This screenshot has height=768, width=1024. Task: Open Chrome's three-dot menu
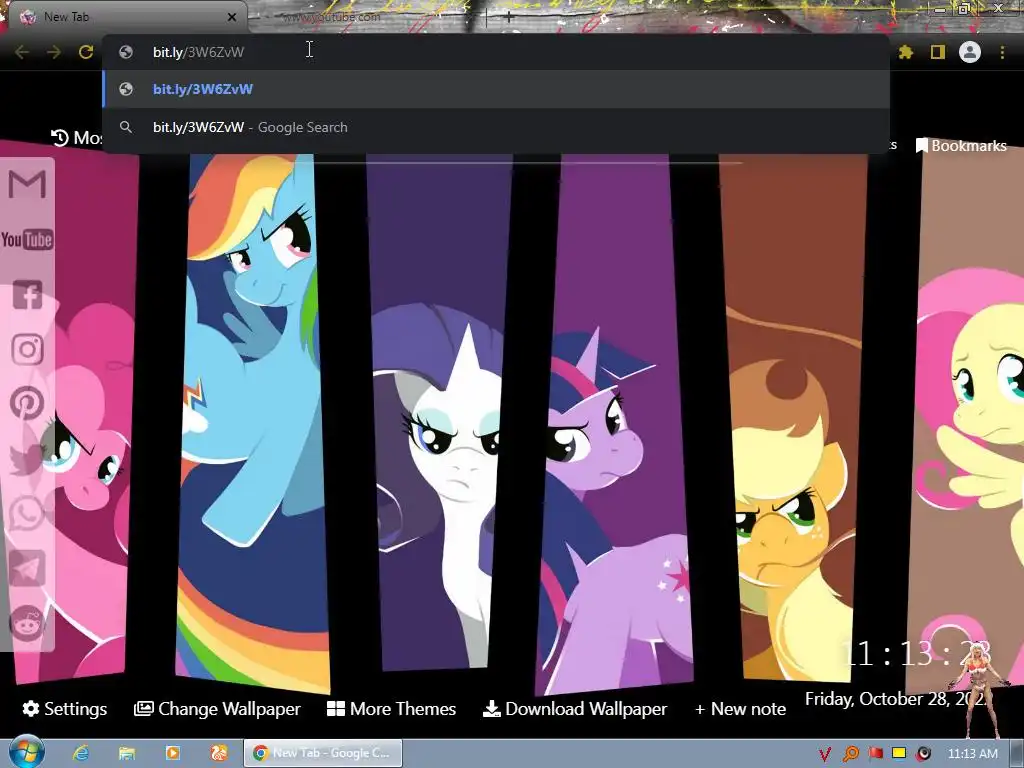1002,52
